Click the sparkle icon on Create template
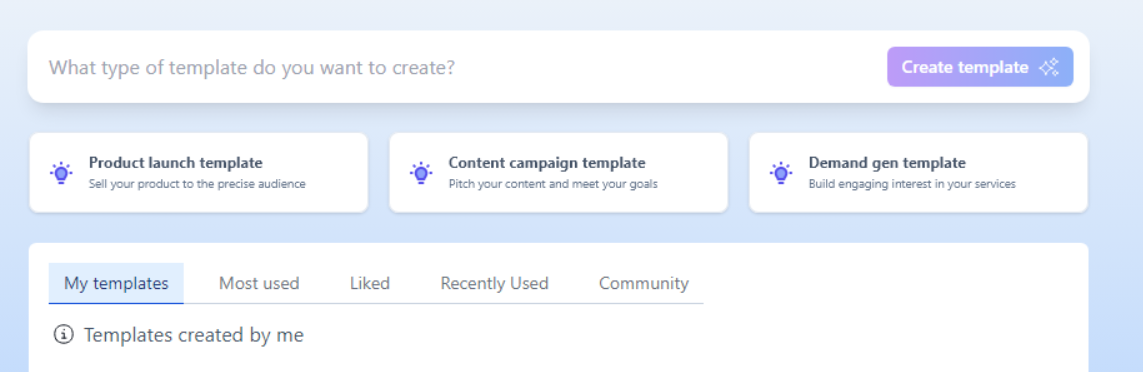This screenshot has width=1143, height=372. [1049, 67]
